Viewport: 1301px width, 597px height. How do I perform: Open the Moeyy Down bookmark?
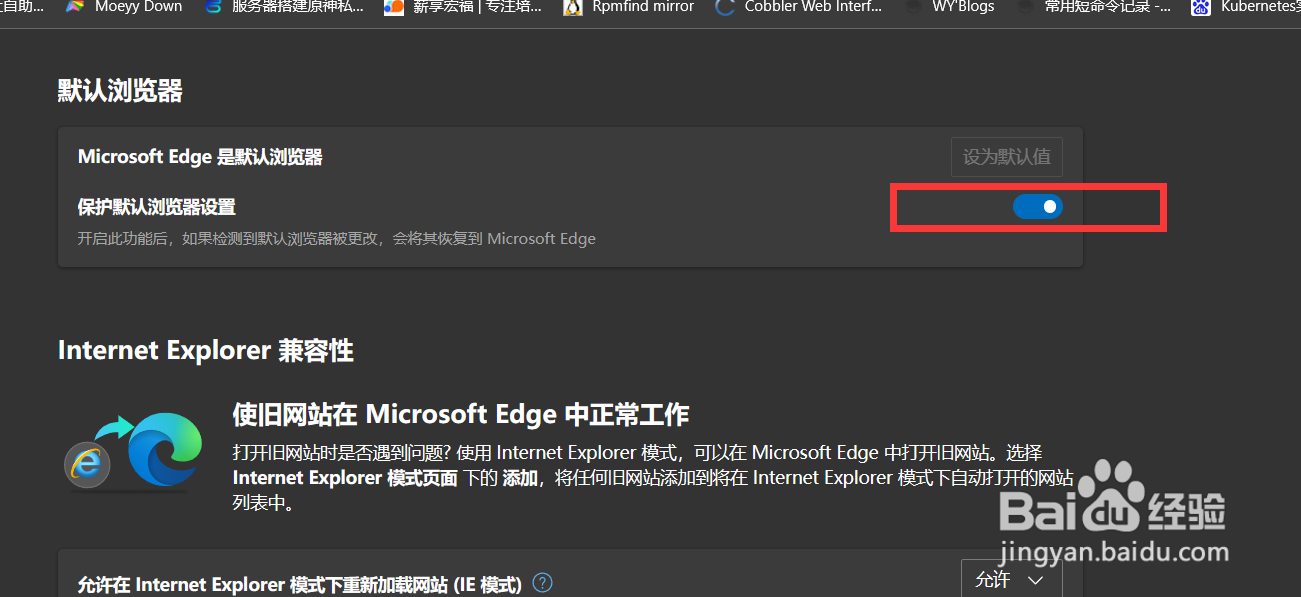[x=124, y=7]
